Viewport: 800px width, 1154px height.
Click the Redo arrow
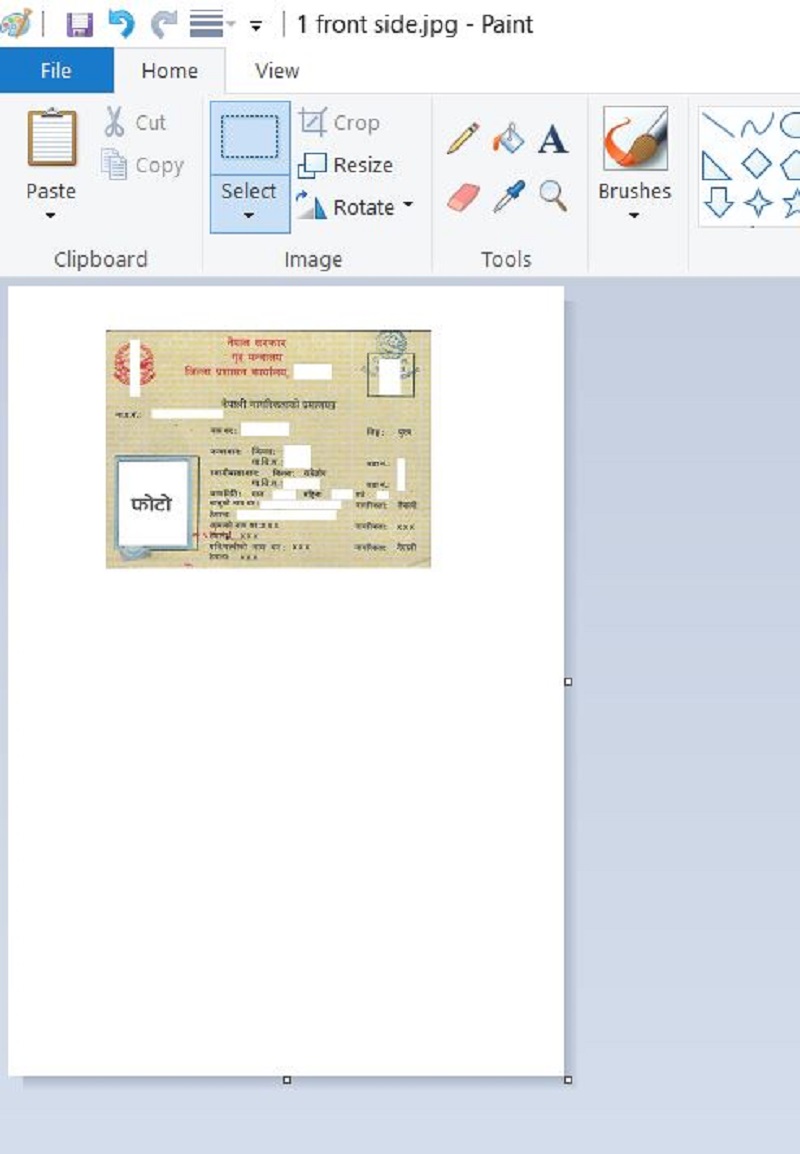163,23
